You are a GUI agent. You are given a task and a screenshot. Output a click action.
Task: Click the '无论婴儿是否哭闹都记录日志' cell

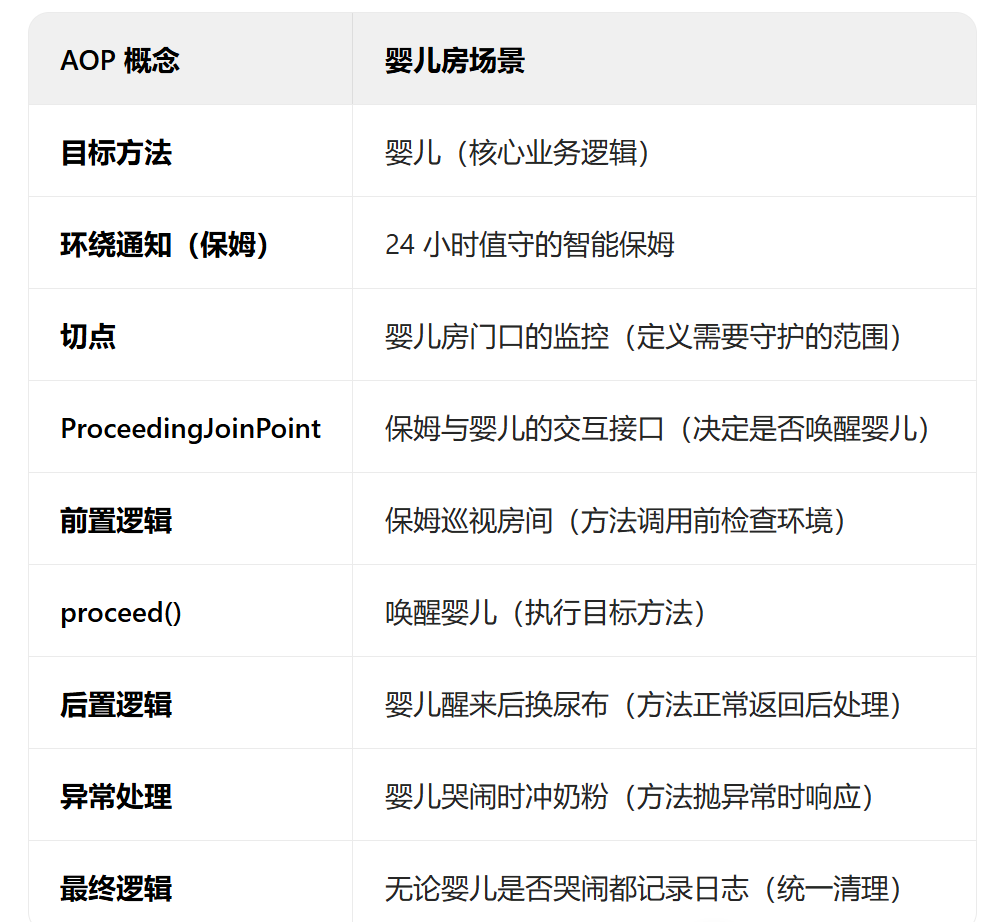665,881
